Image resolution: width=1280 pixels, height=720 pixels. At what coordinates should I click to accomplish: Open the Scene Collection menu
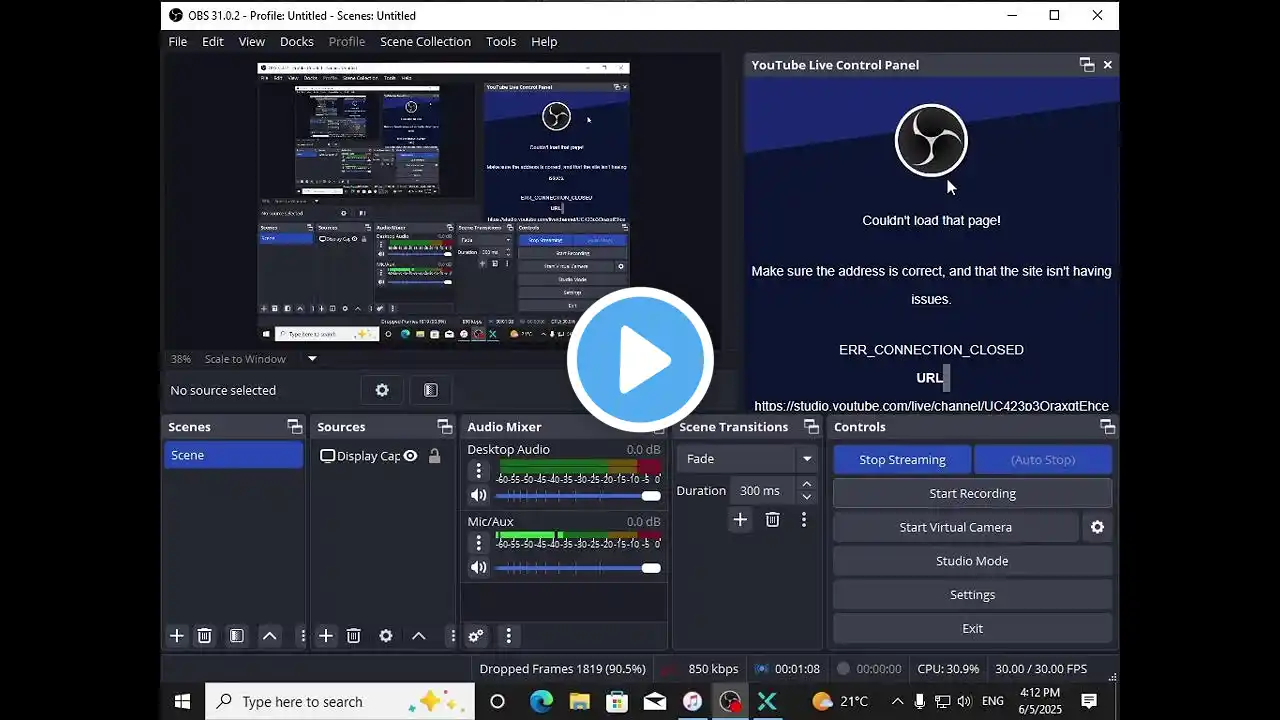click(425, 41)
